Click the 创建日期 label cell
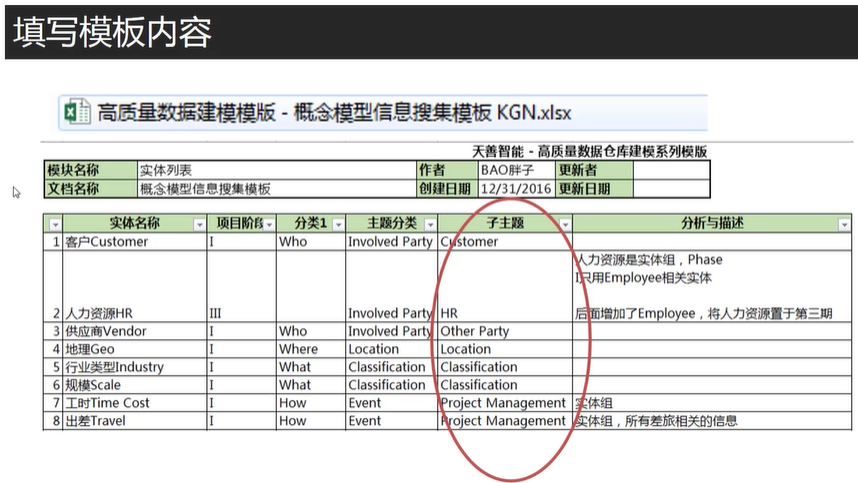This screenshot has height=483, width=858. coord(447,189)
